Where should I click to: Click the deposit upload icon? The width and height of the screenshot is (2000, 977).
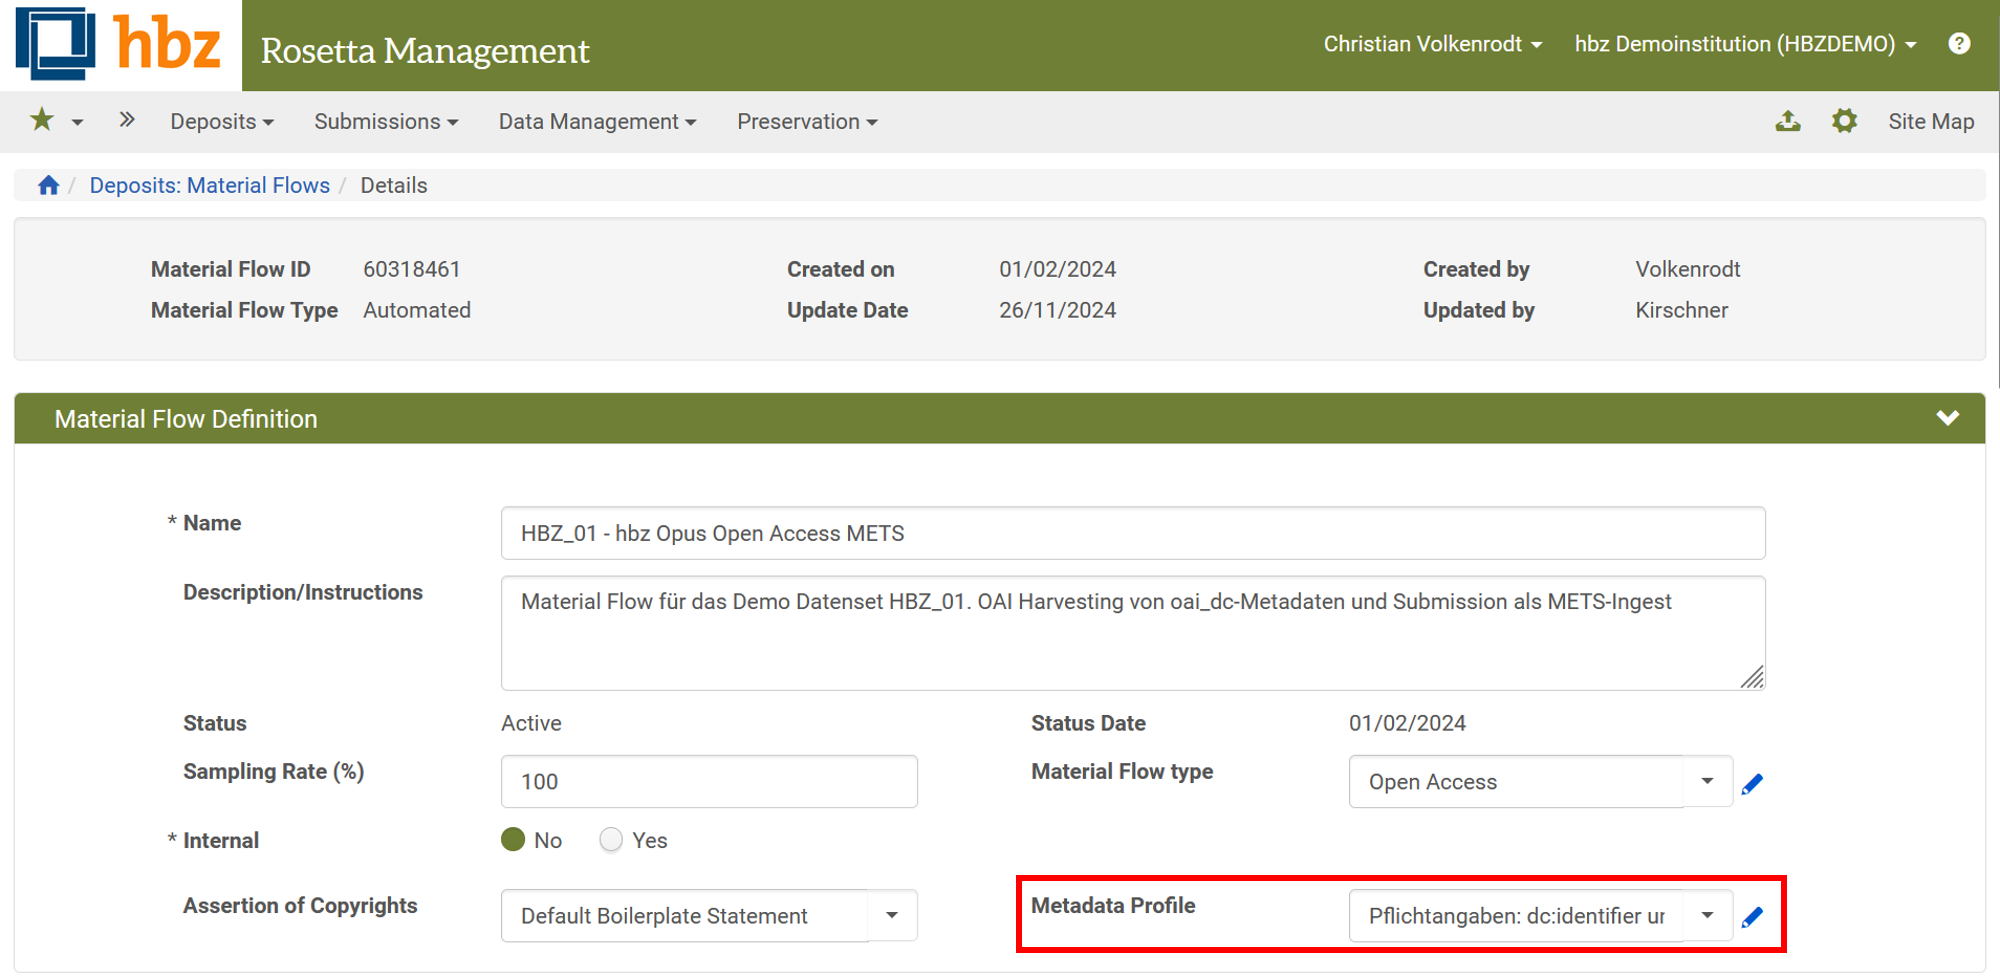click(x=1788, y=120)
